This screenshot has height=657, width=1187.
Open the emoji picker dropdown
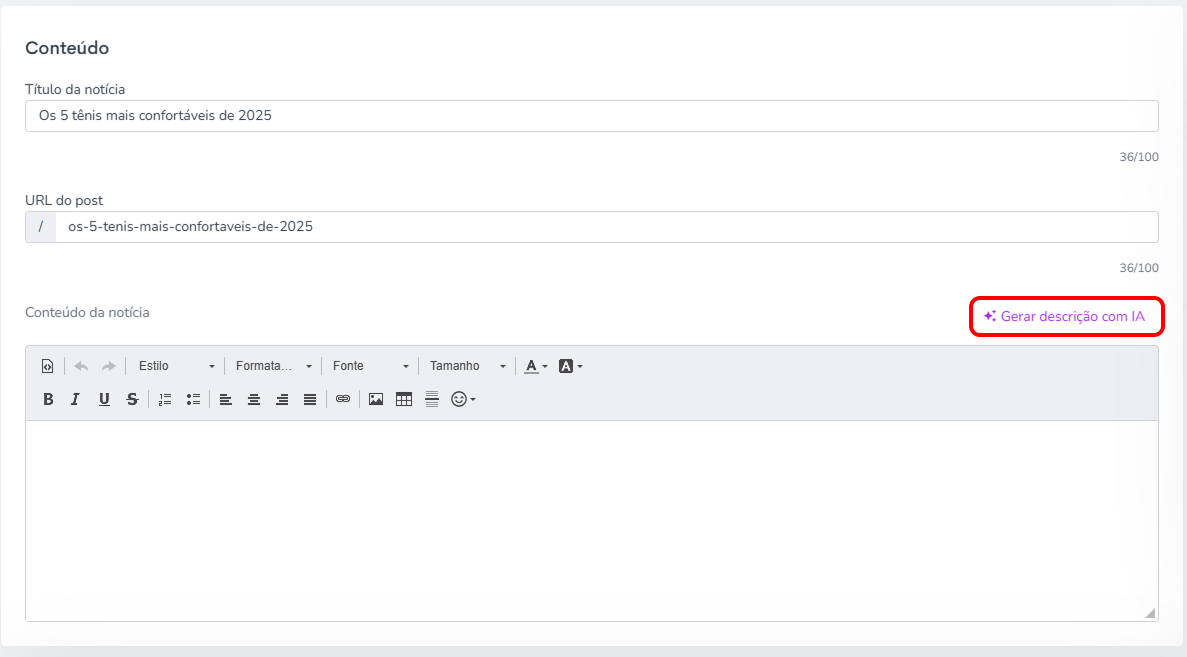tap(463, 400)
